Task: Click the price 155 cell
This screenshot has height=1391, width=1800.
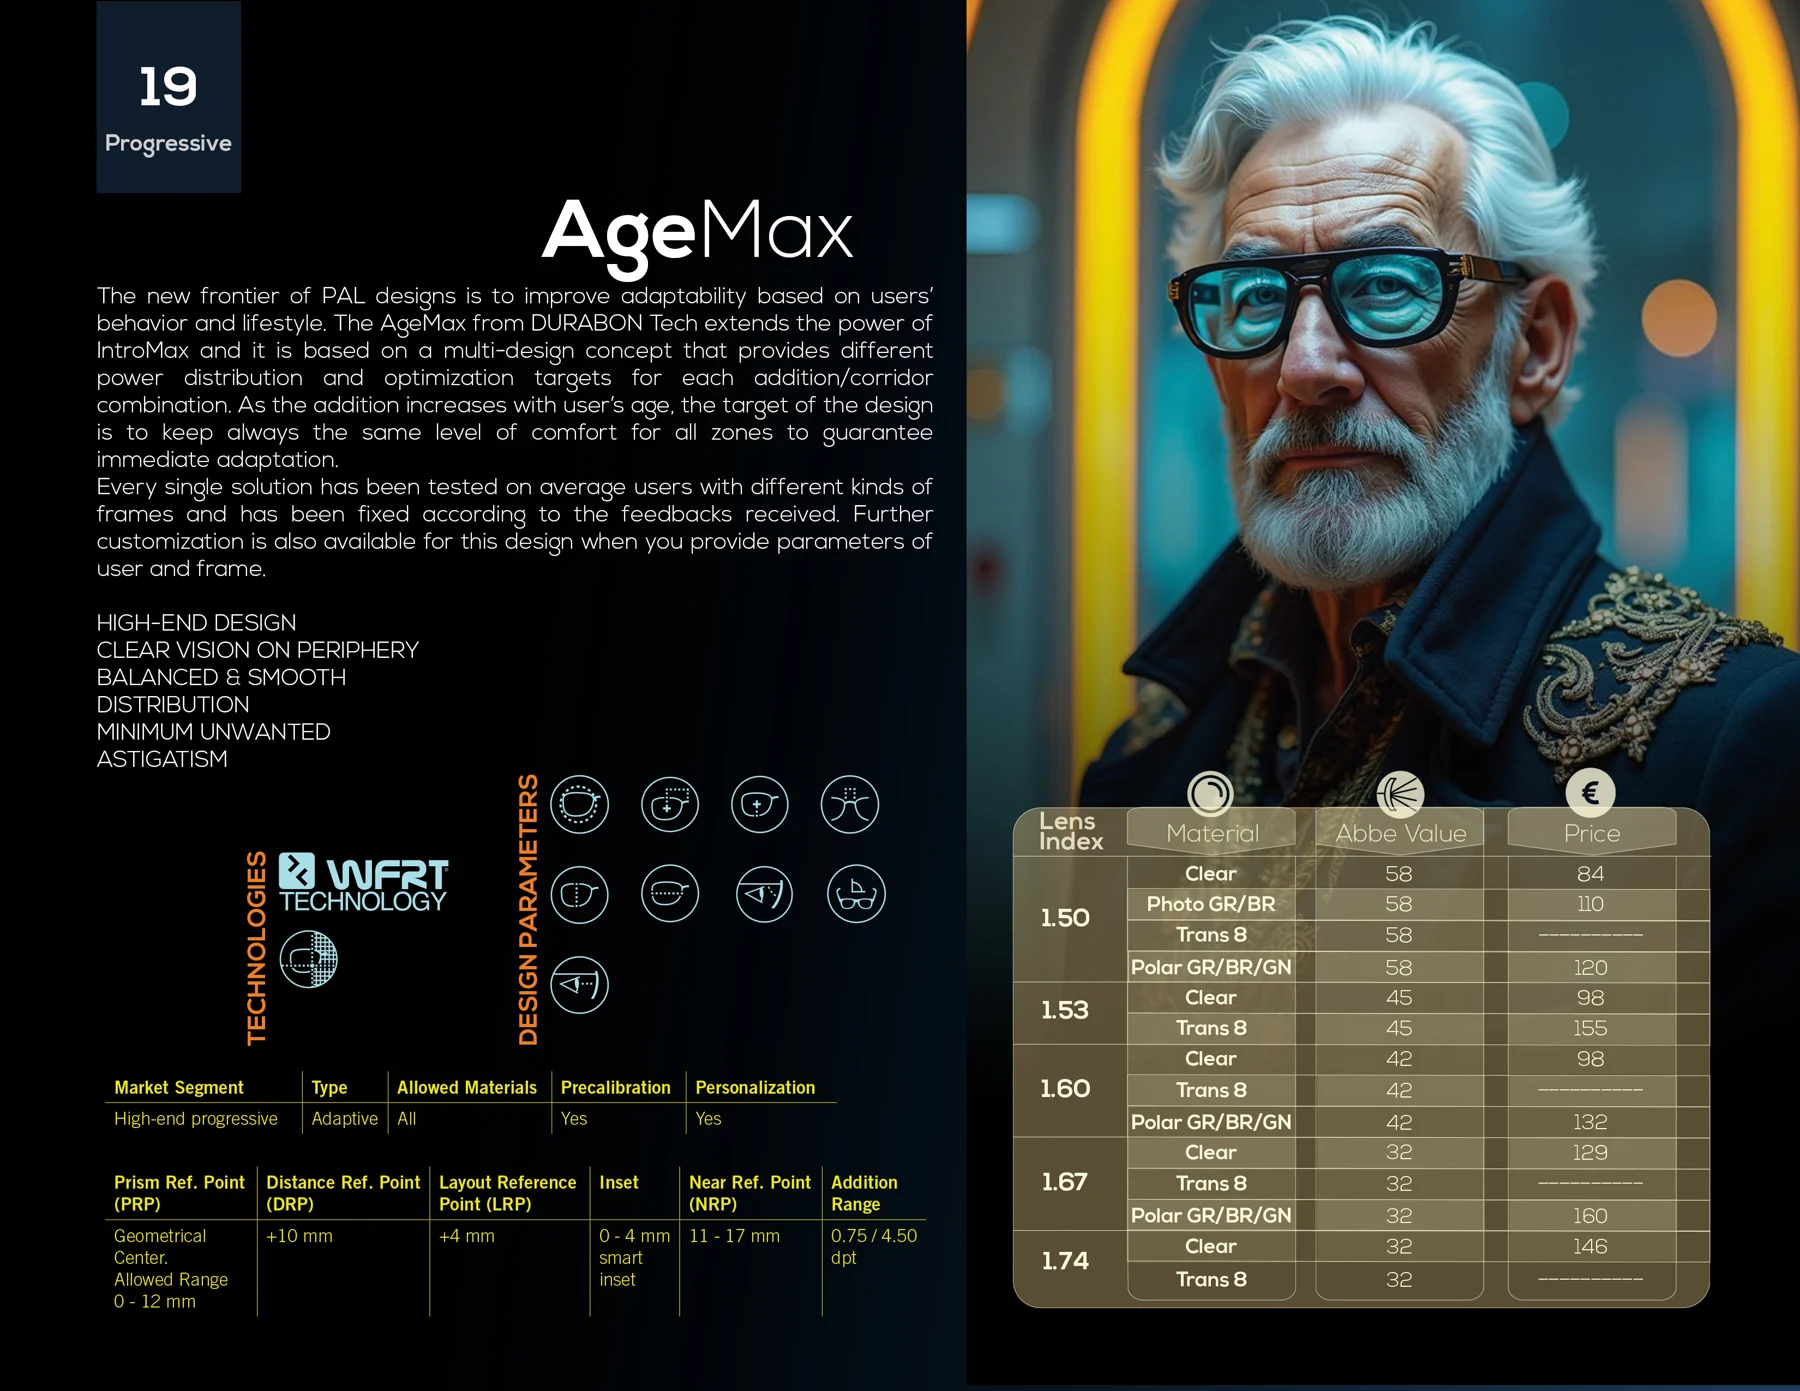Action: 1591,1028
